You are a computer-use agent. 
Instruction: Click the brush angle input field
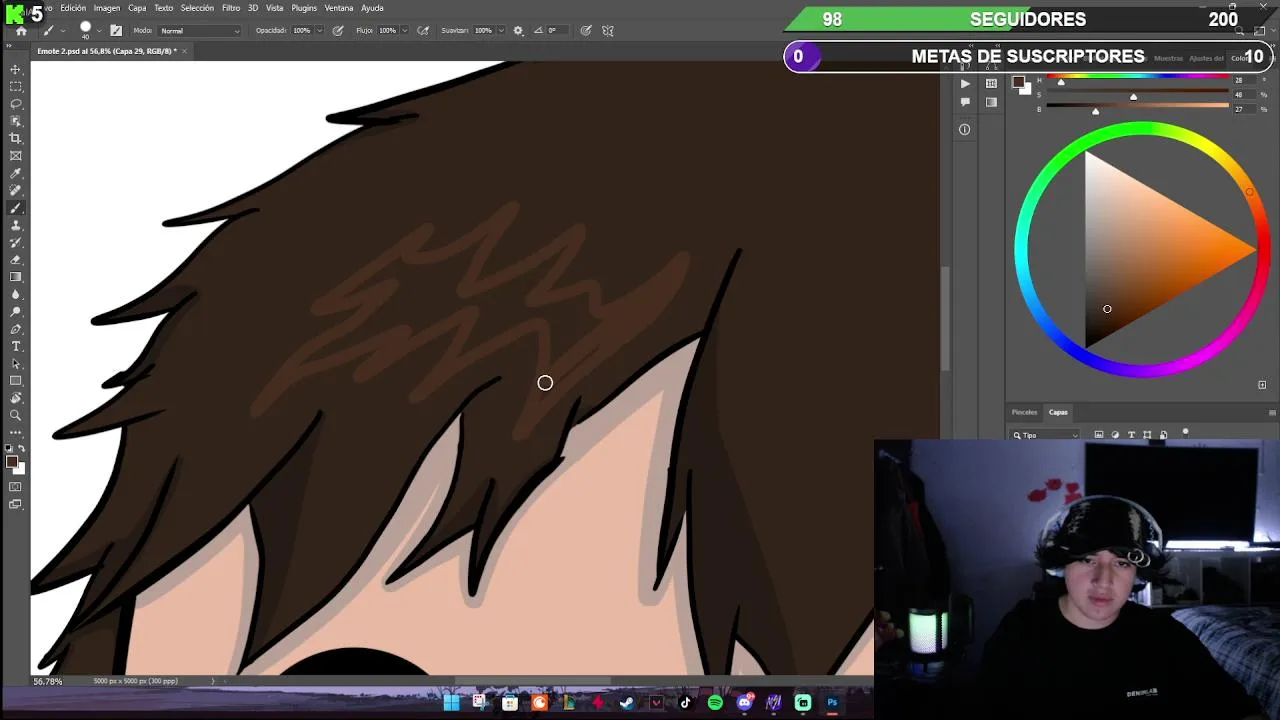tap(557, 31)
